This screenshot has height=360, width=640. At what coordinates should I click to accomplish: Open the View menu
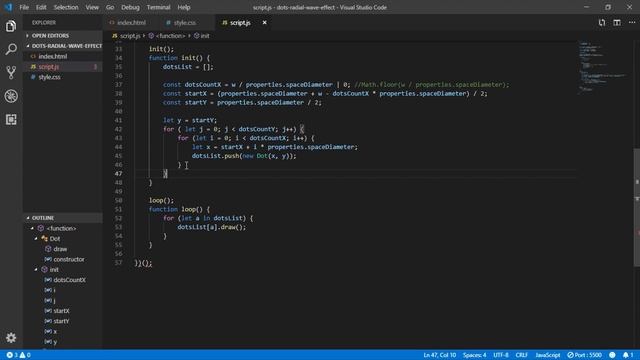(92, 7)
